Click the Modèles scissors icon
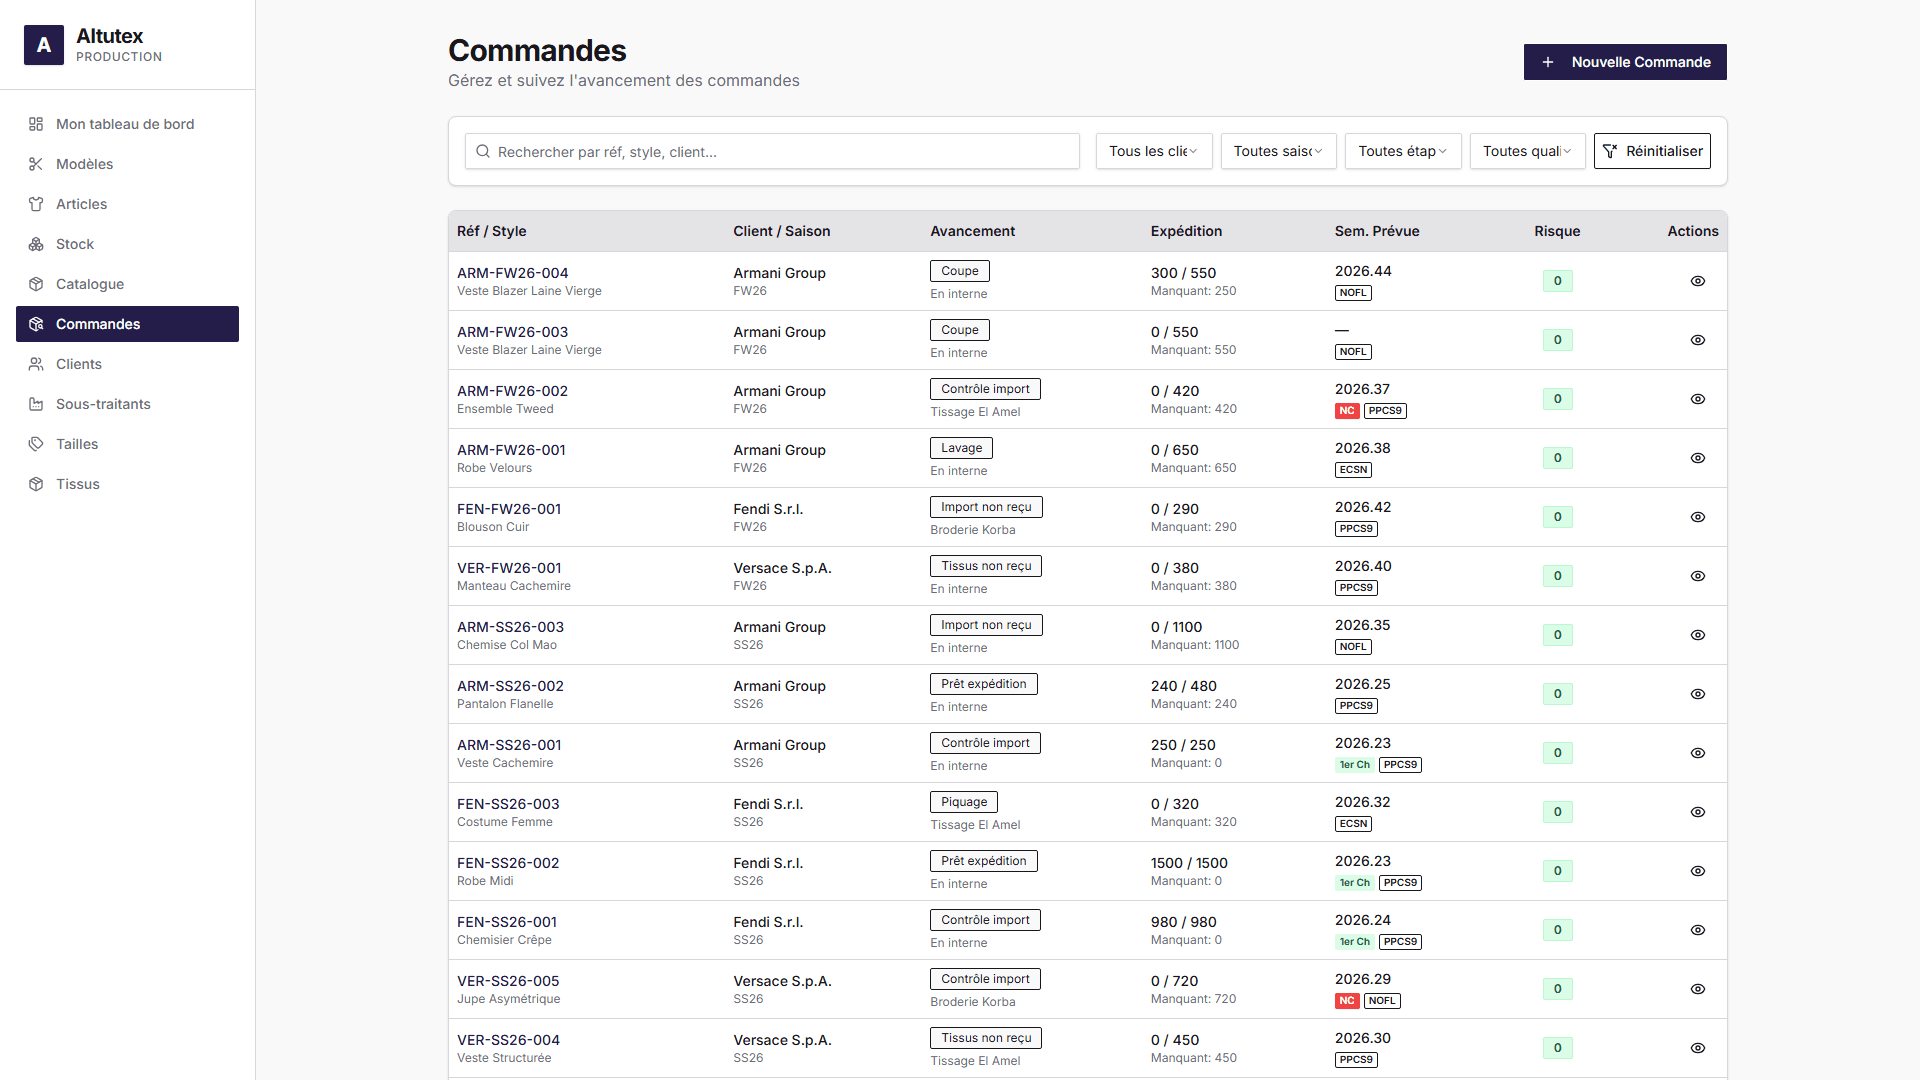The width and height of the screenshot is (1920, 1080). [36, 164]
